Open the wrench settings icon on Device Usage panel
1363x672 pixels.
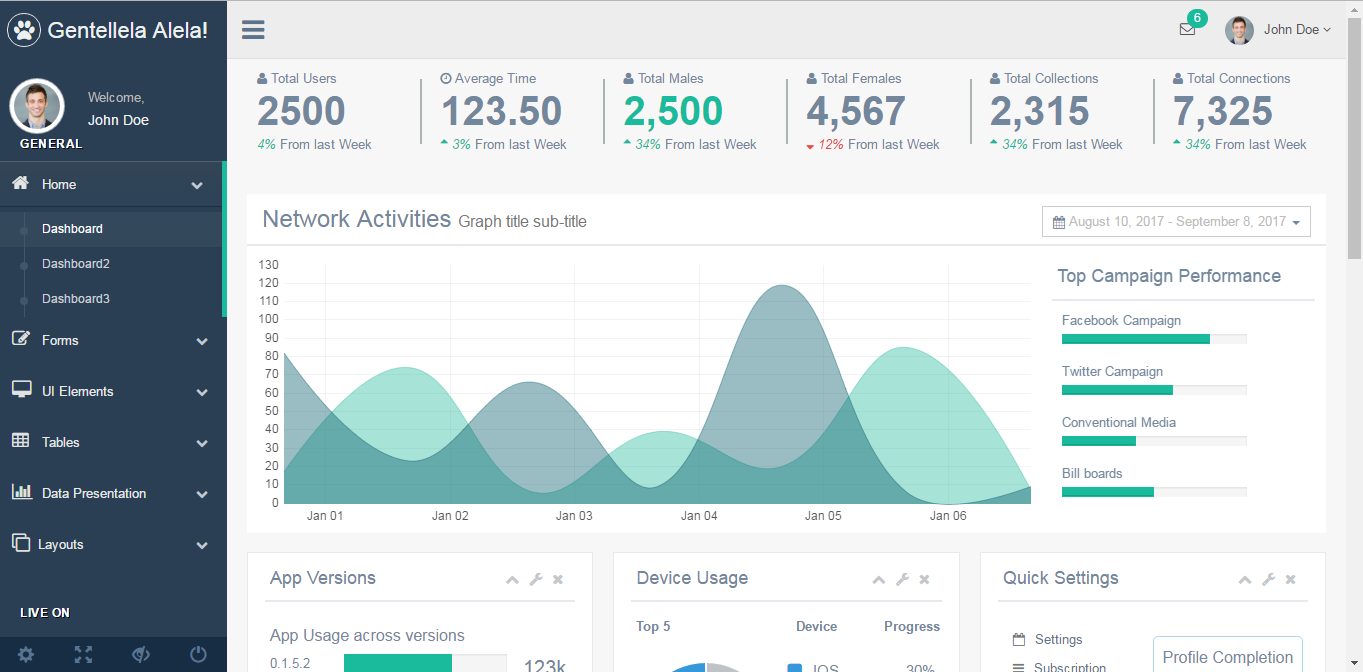[902, 579]
